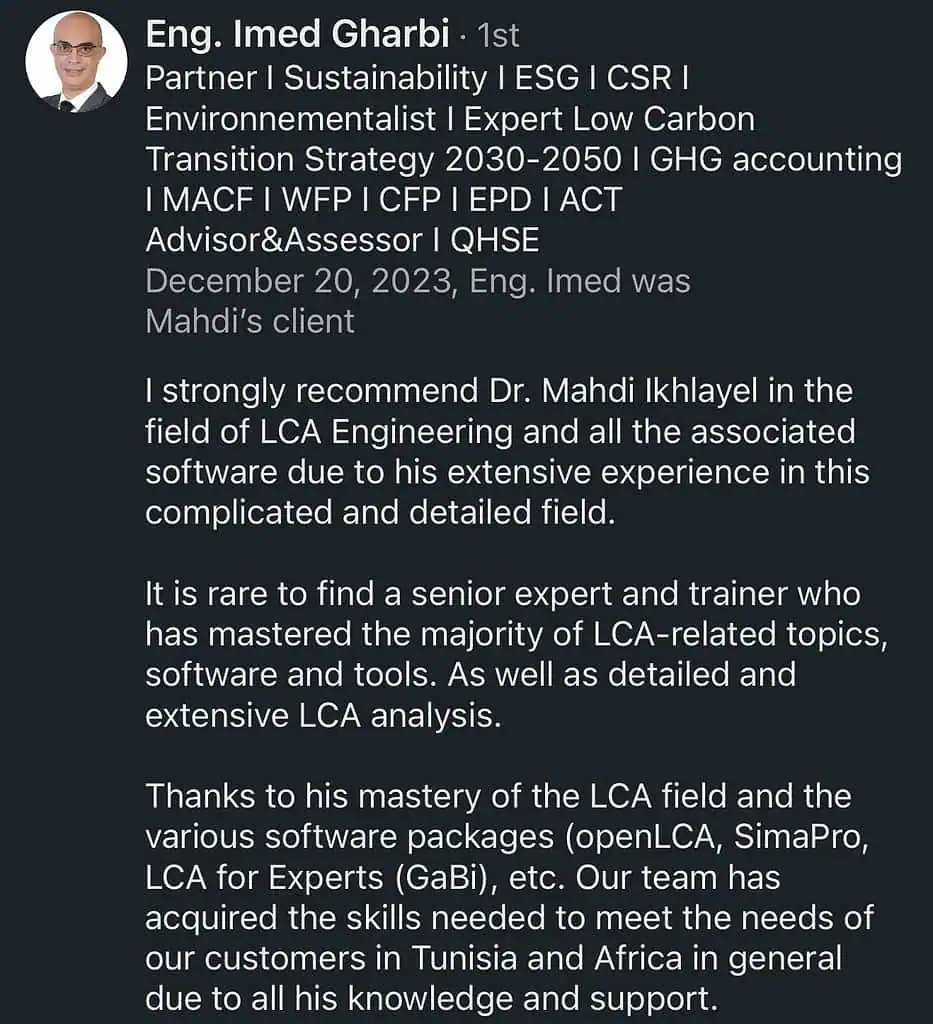Click the 'December 20, 2023' date text
Screen dimensions: 933x1024
296,281
